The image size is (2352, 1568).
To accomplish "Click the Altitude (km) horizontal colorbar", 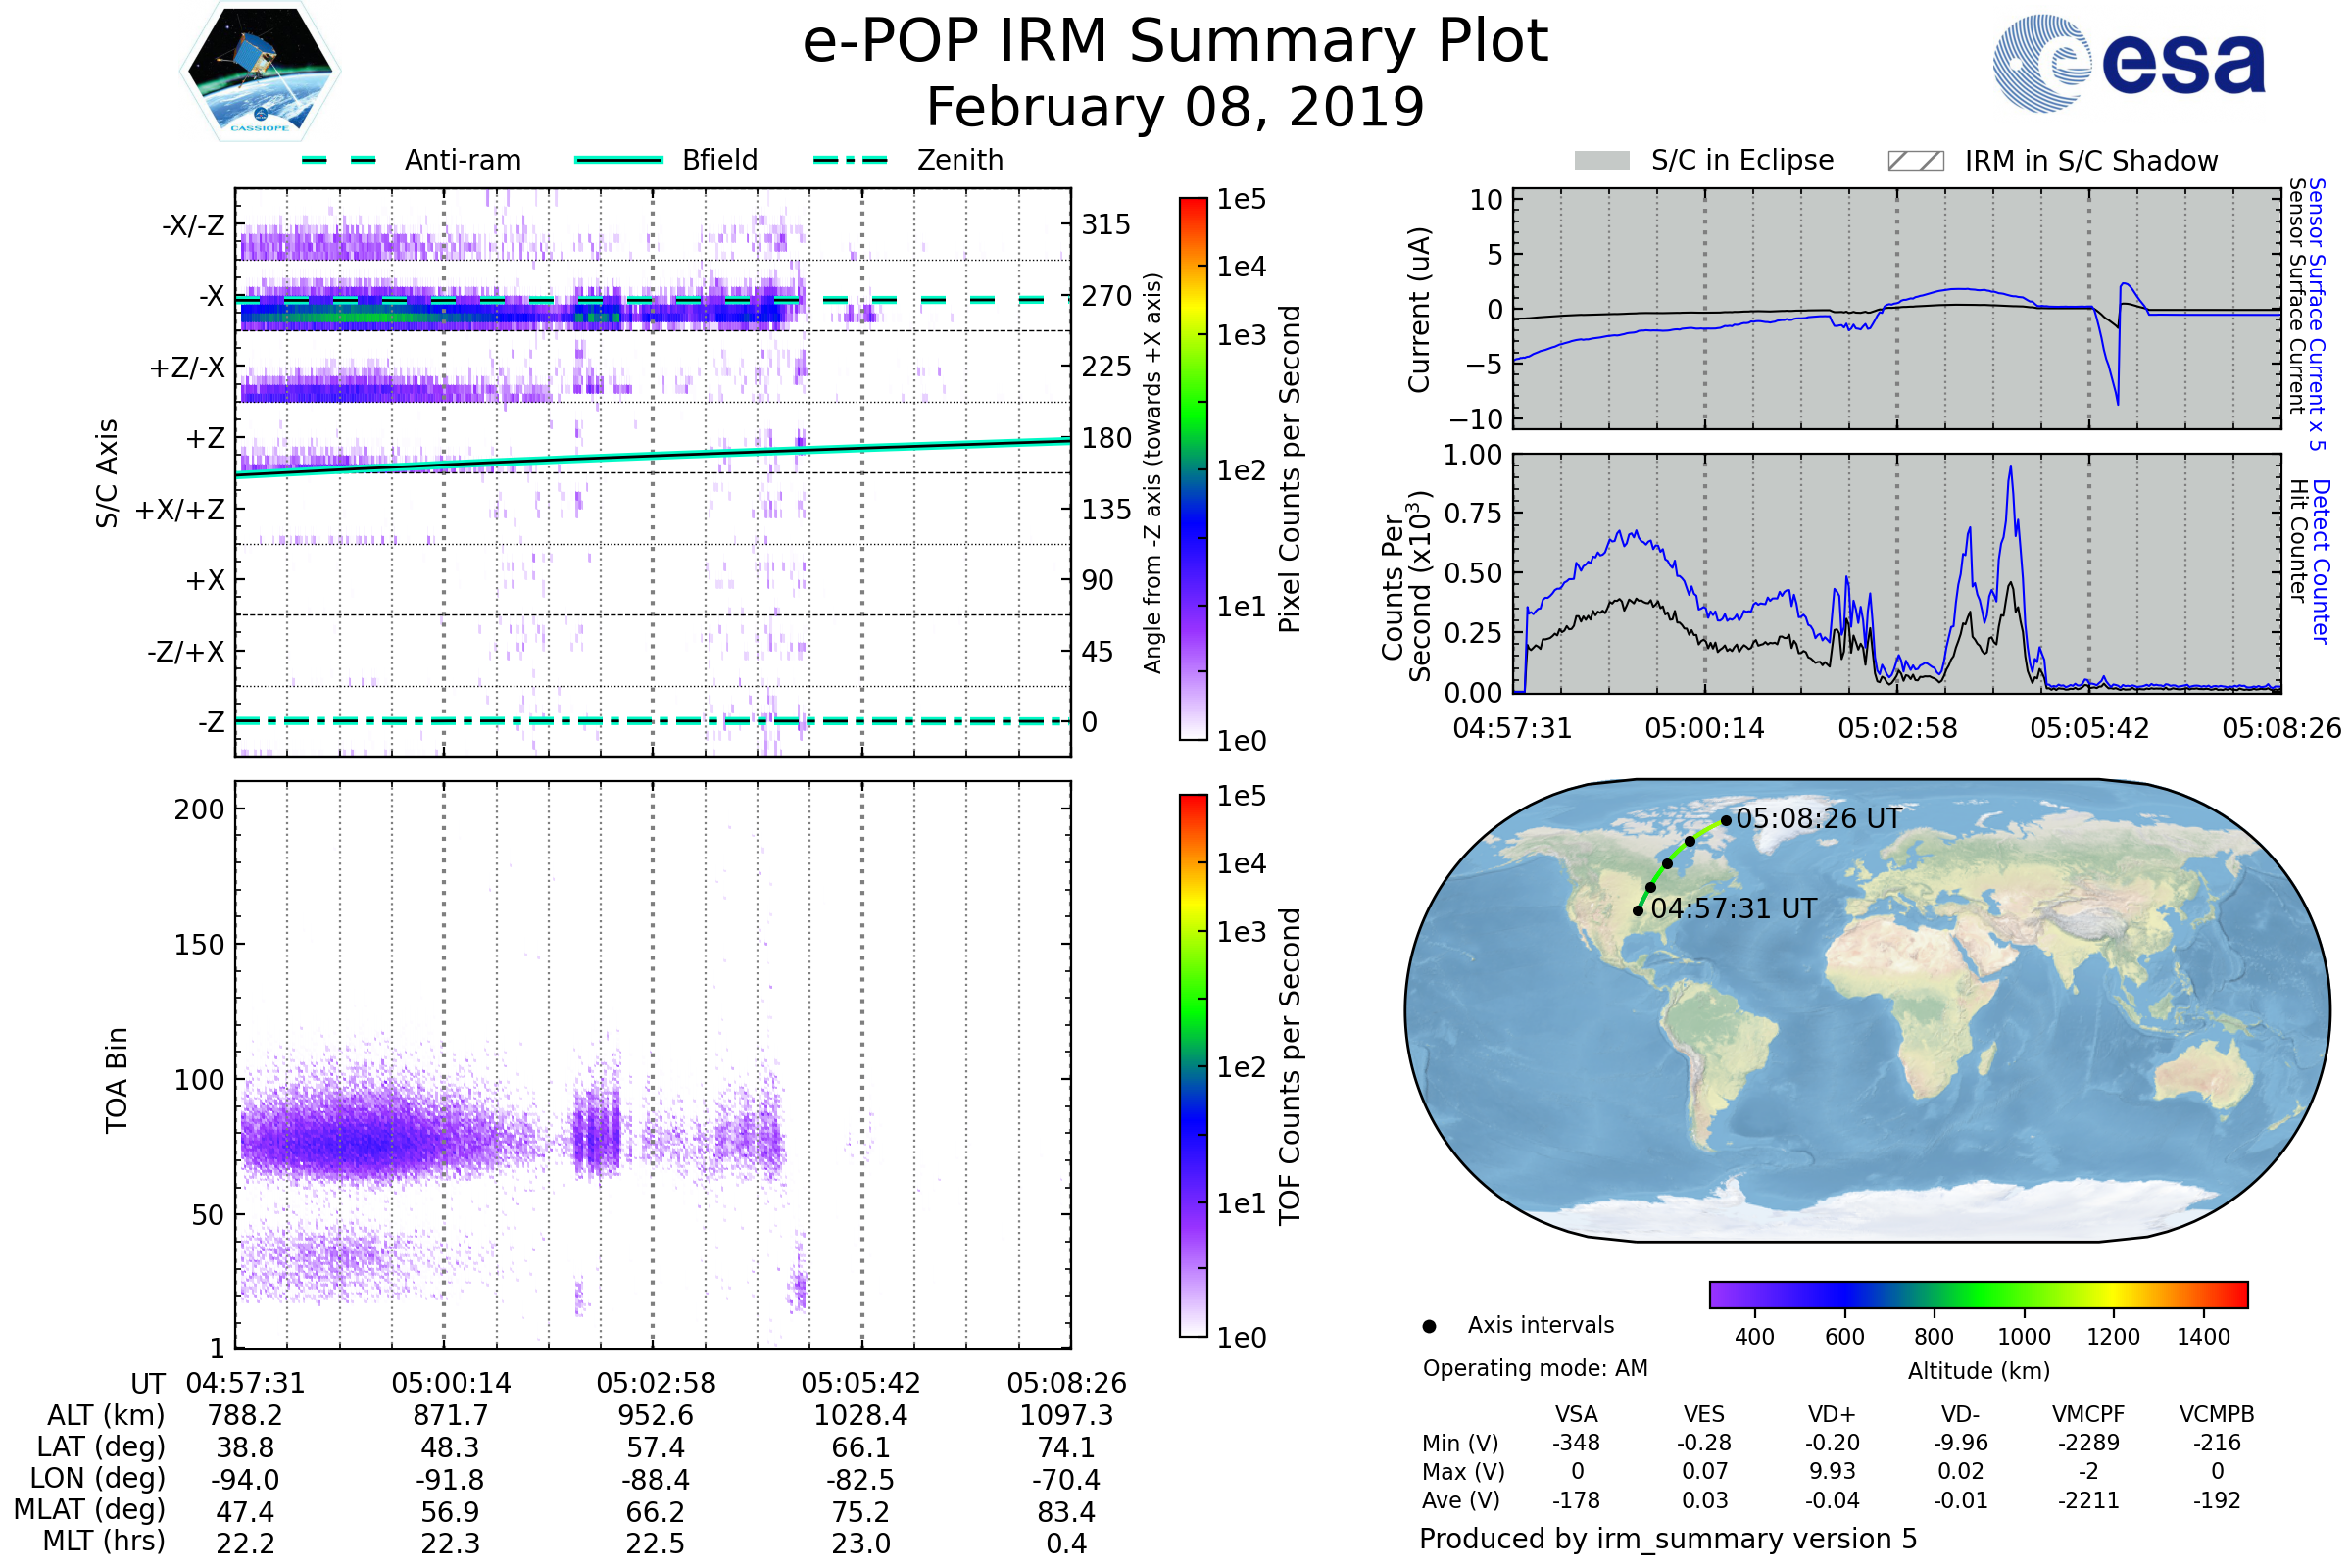I will 1978,1294.
